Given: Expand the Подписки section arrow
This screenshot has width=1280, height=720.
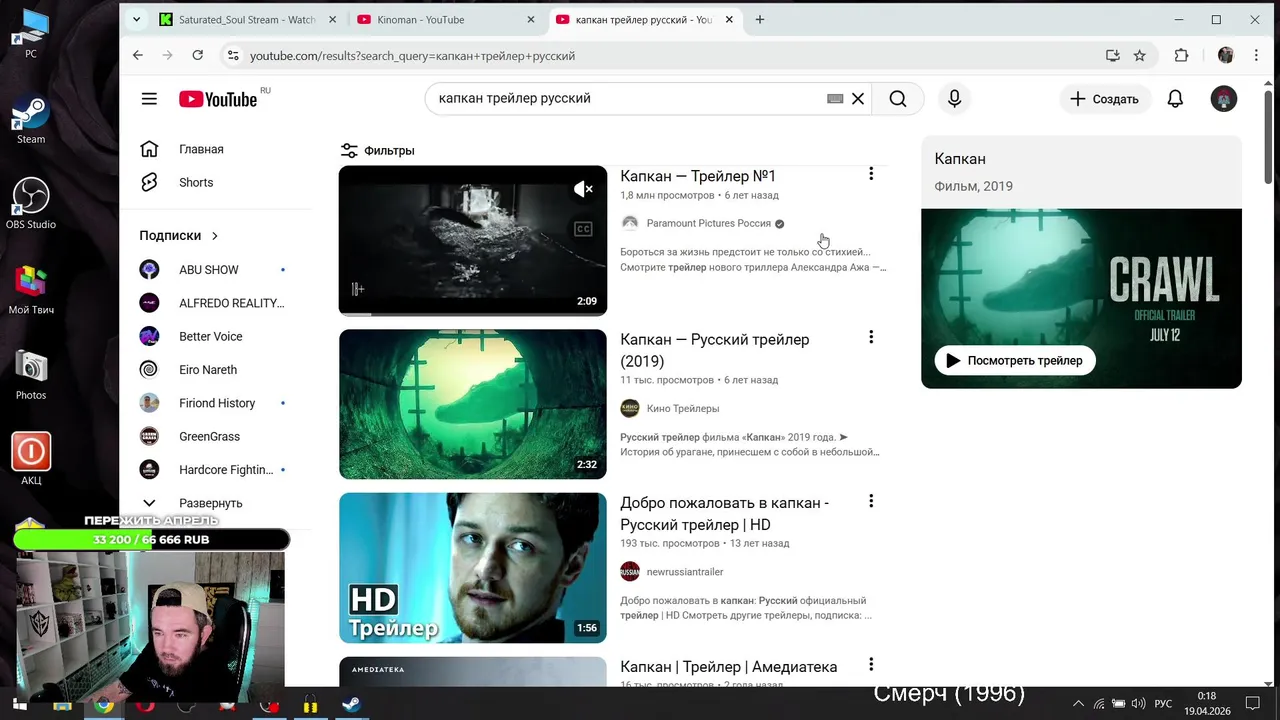Looking at the screenshot, I should 214,236.
